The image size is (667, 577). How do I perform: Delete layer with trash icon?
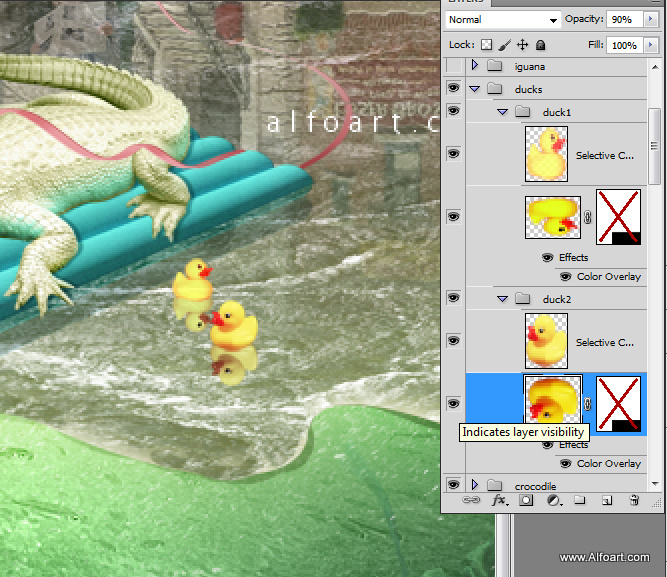(x=634, y=500)
